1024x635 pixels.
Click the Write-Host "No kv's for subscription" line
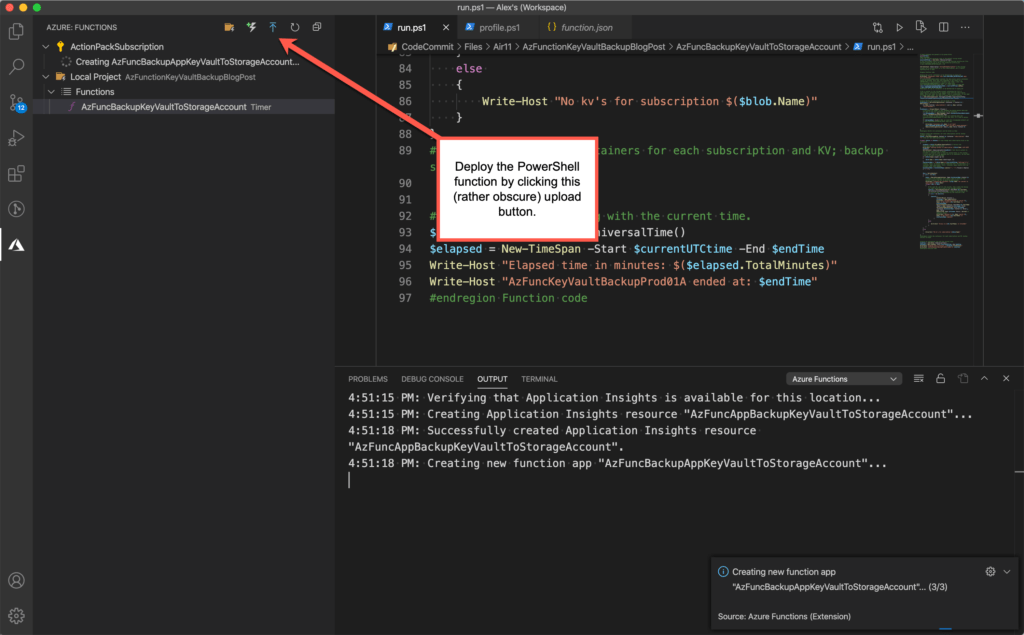(649, 101)
